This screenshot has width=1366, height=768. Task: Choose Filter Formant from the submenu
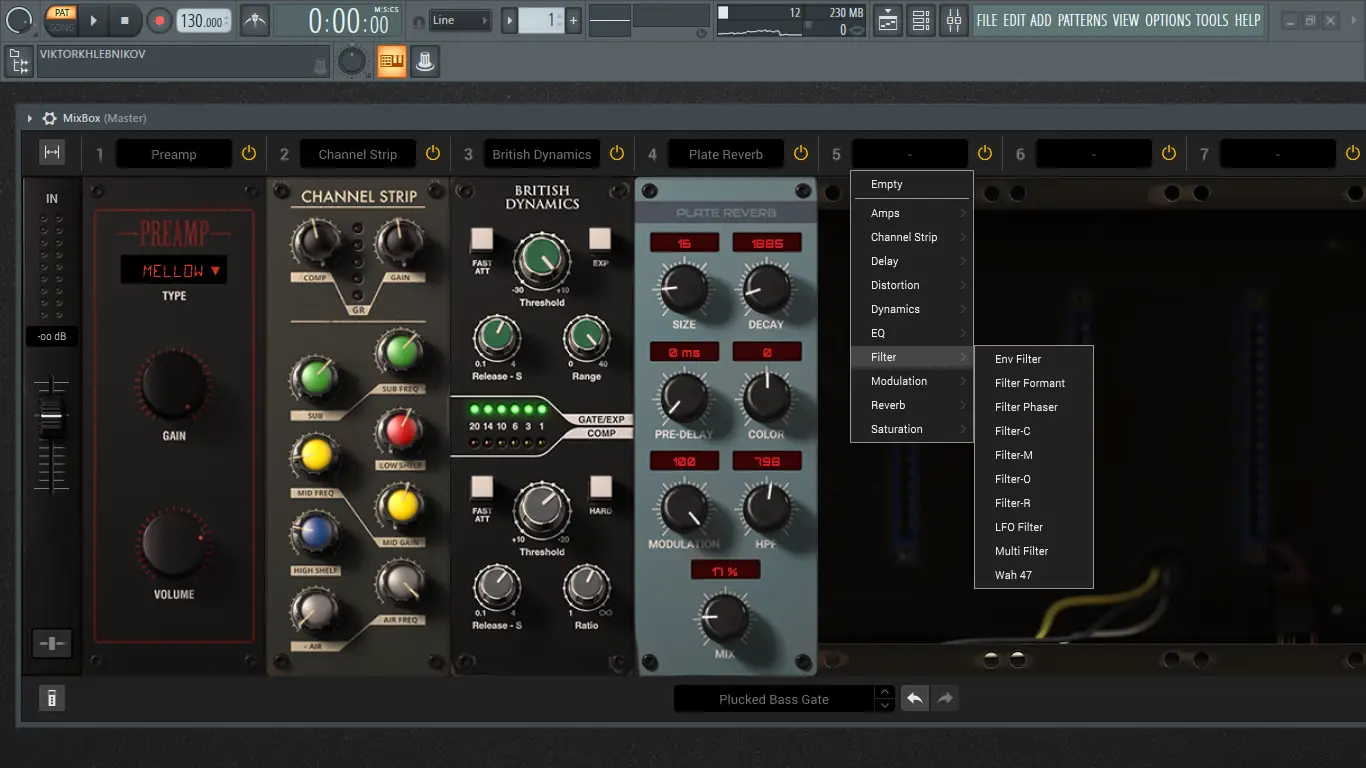[1034, 383]
